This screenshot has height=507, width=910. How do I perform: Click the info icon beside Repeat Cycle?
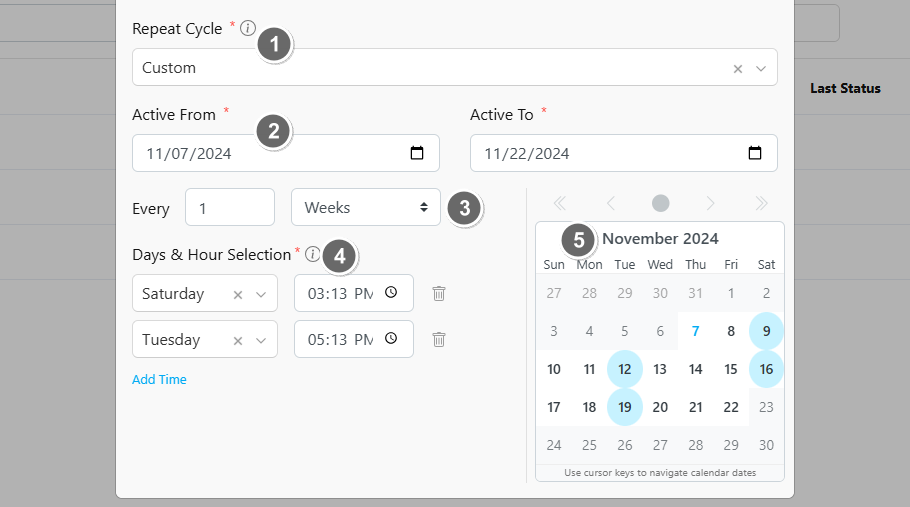pos(248,29)
